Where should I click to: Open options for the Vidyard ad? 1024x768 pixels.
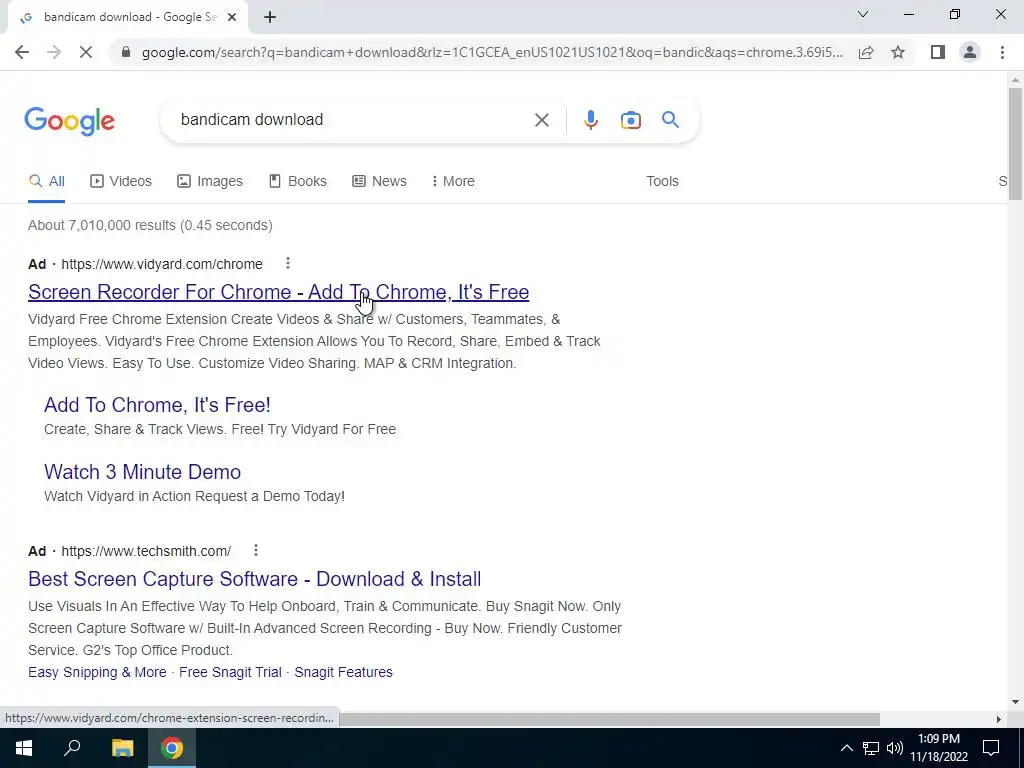(x=288, y=263)
